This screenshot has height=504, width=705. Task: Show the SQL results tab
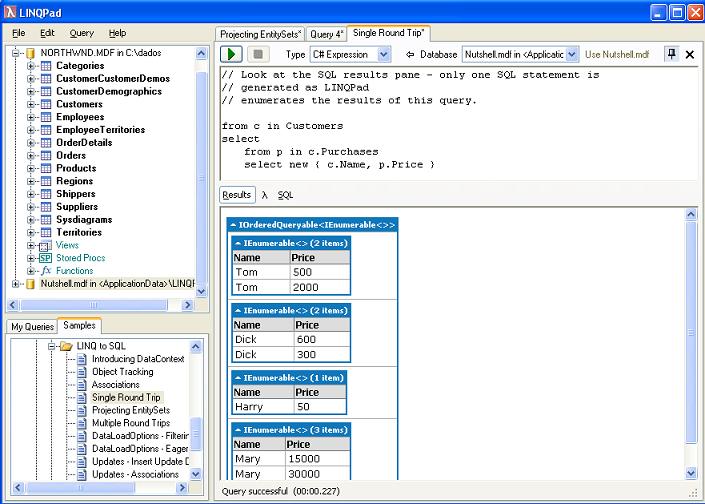tap(286, 195)
